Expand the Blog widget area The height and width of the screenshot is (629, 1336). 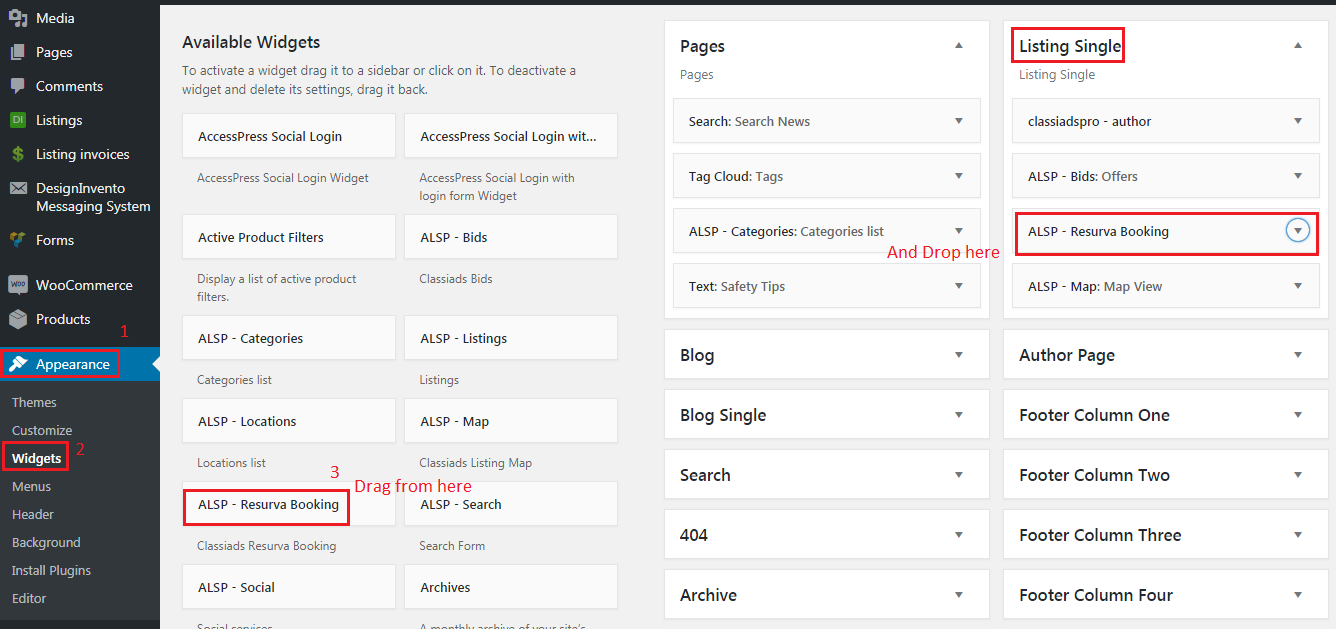pyautogui.click(x=959, y=355)
